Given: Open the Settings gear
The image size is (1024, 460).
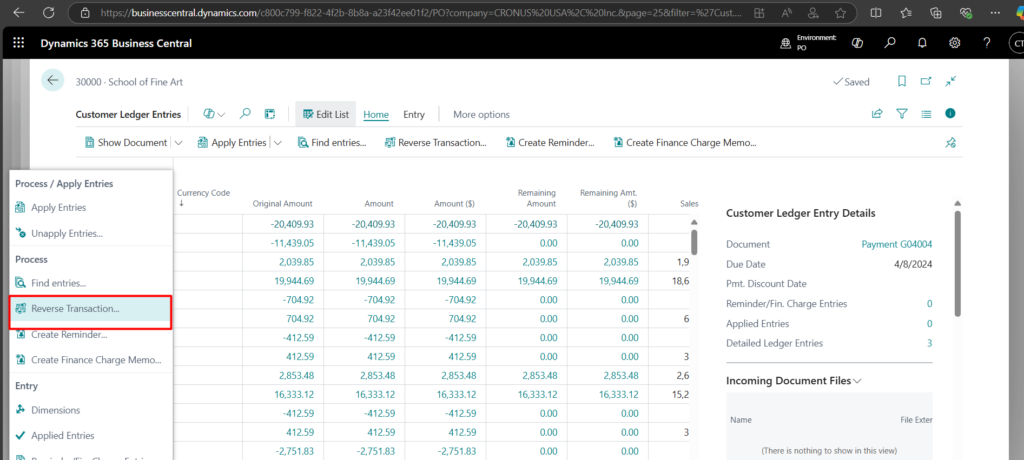Looking at the screenshot, I should [955, 43].
